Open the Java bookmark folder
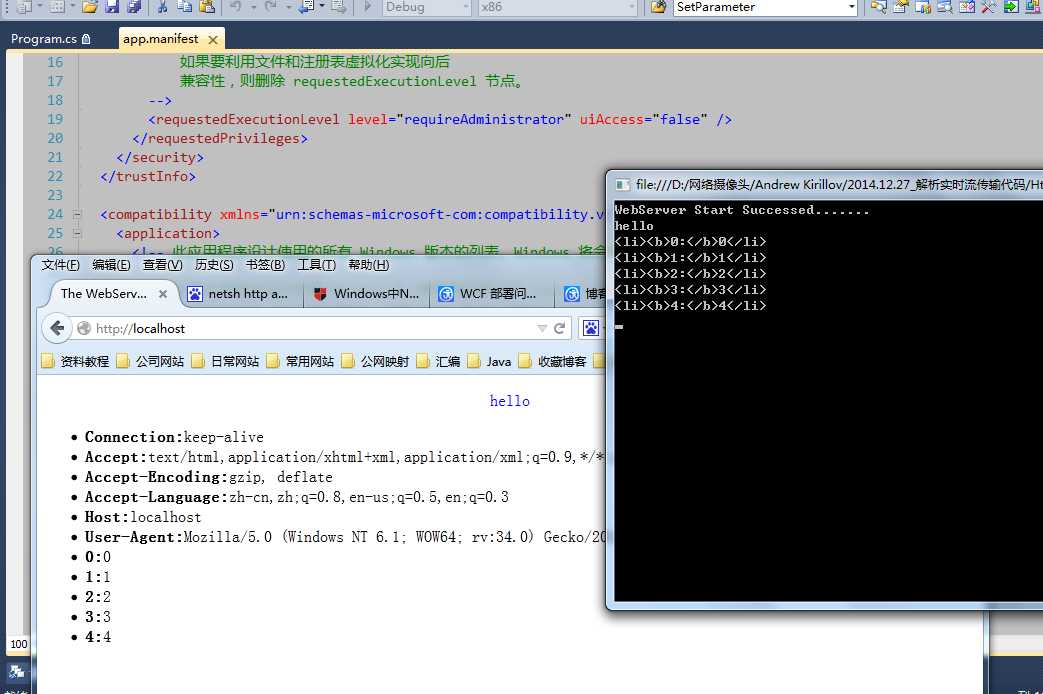Image resolution: width=1043 pixels, height=694 pixels. pos(490,361)
